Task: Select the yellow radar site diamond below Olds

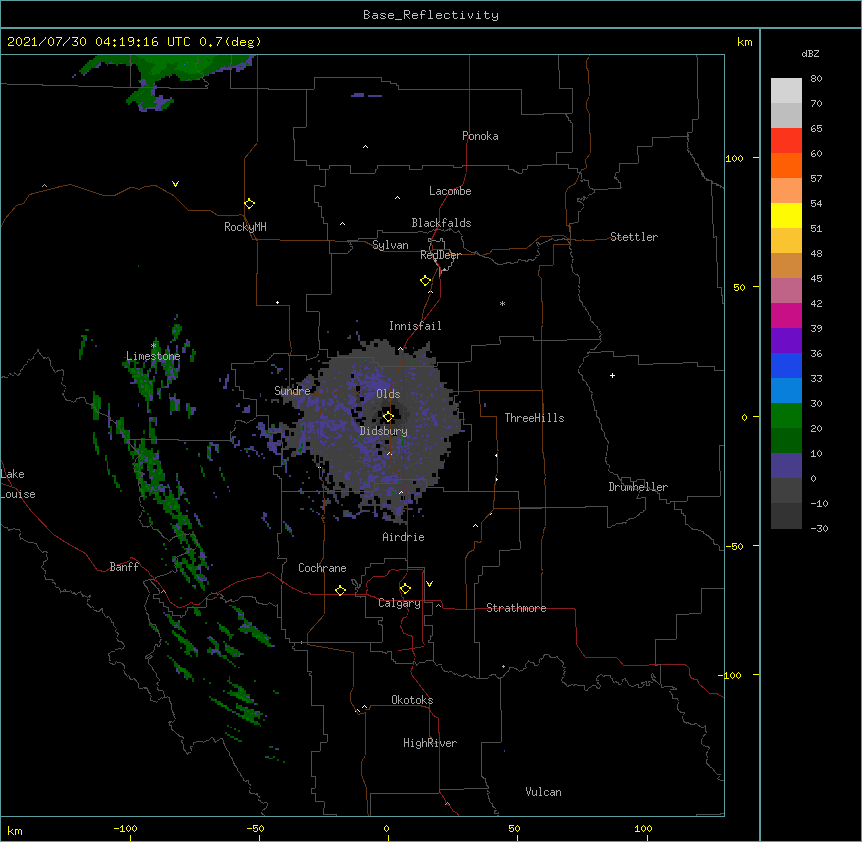Action: click(388, 416)
